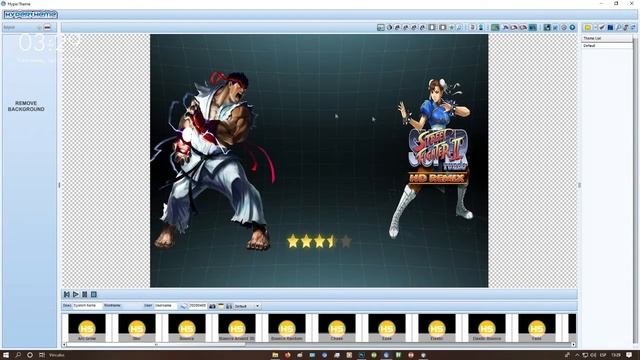Click the skip-to-start playback button

[67, 294]
